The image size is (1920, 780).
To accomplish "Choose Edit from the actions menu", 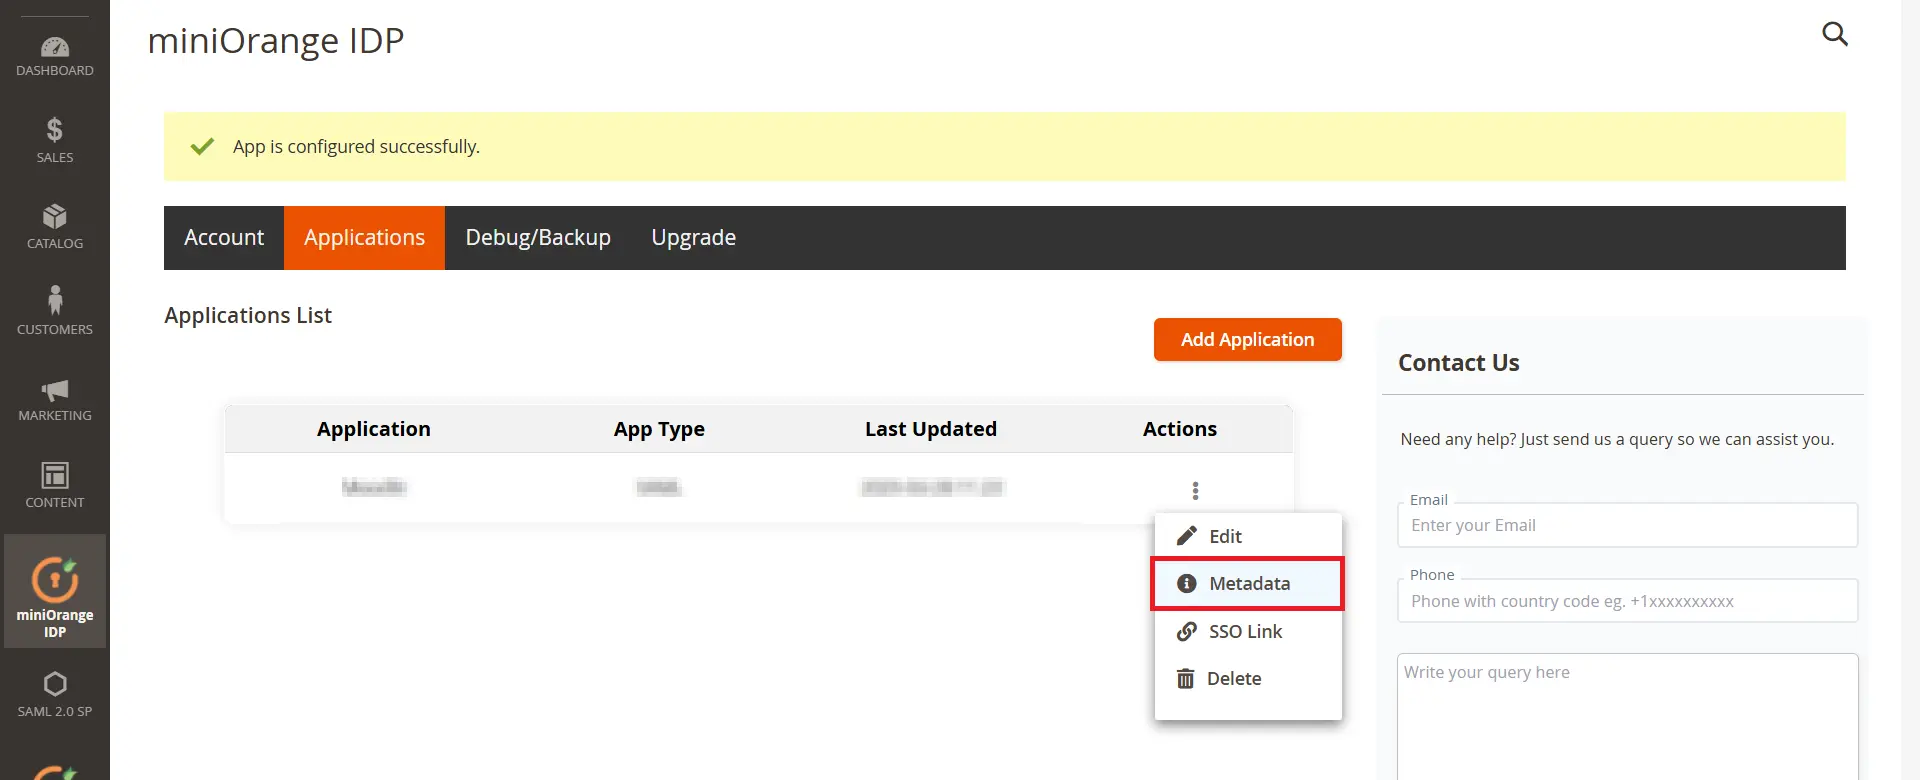I will [1248, 536].
